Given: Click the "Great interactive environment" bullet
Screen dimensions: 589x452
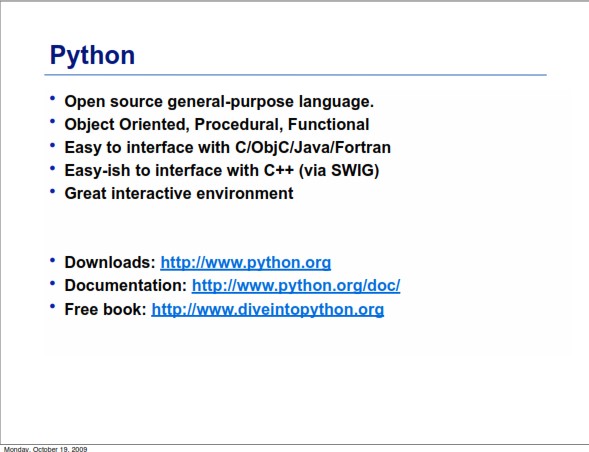Looking at the screenshot, I should coord(179,193).
